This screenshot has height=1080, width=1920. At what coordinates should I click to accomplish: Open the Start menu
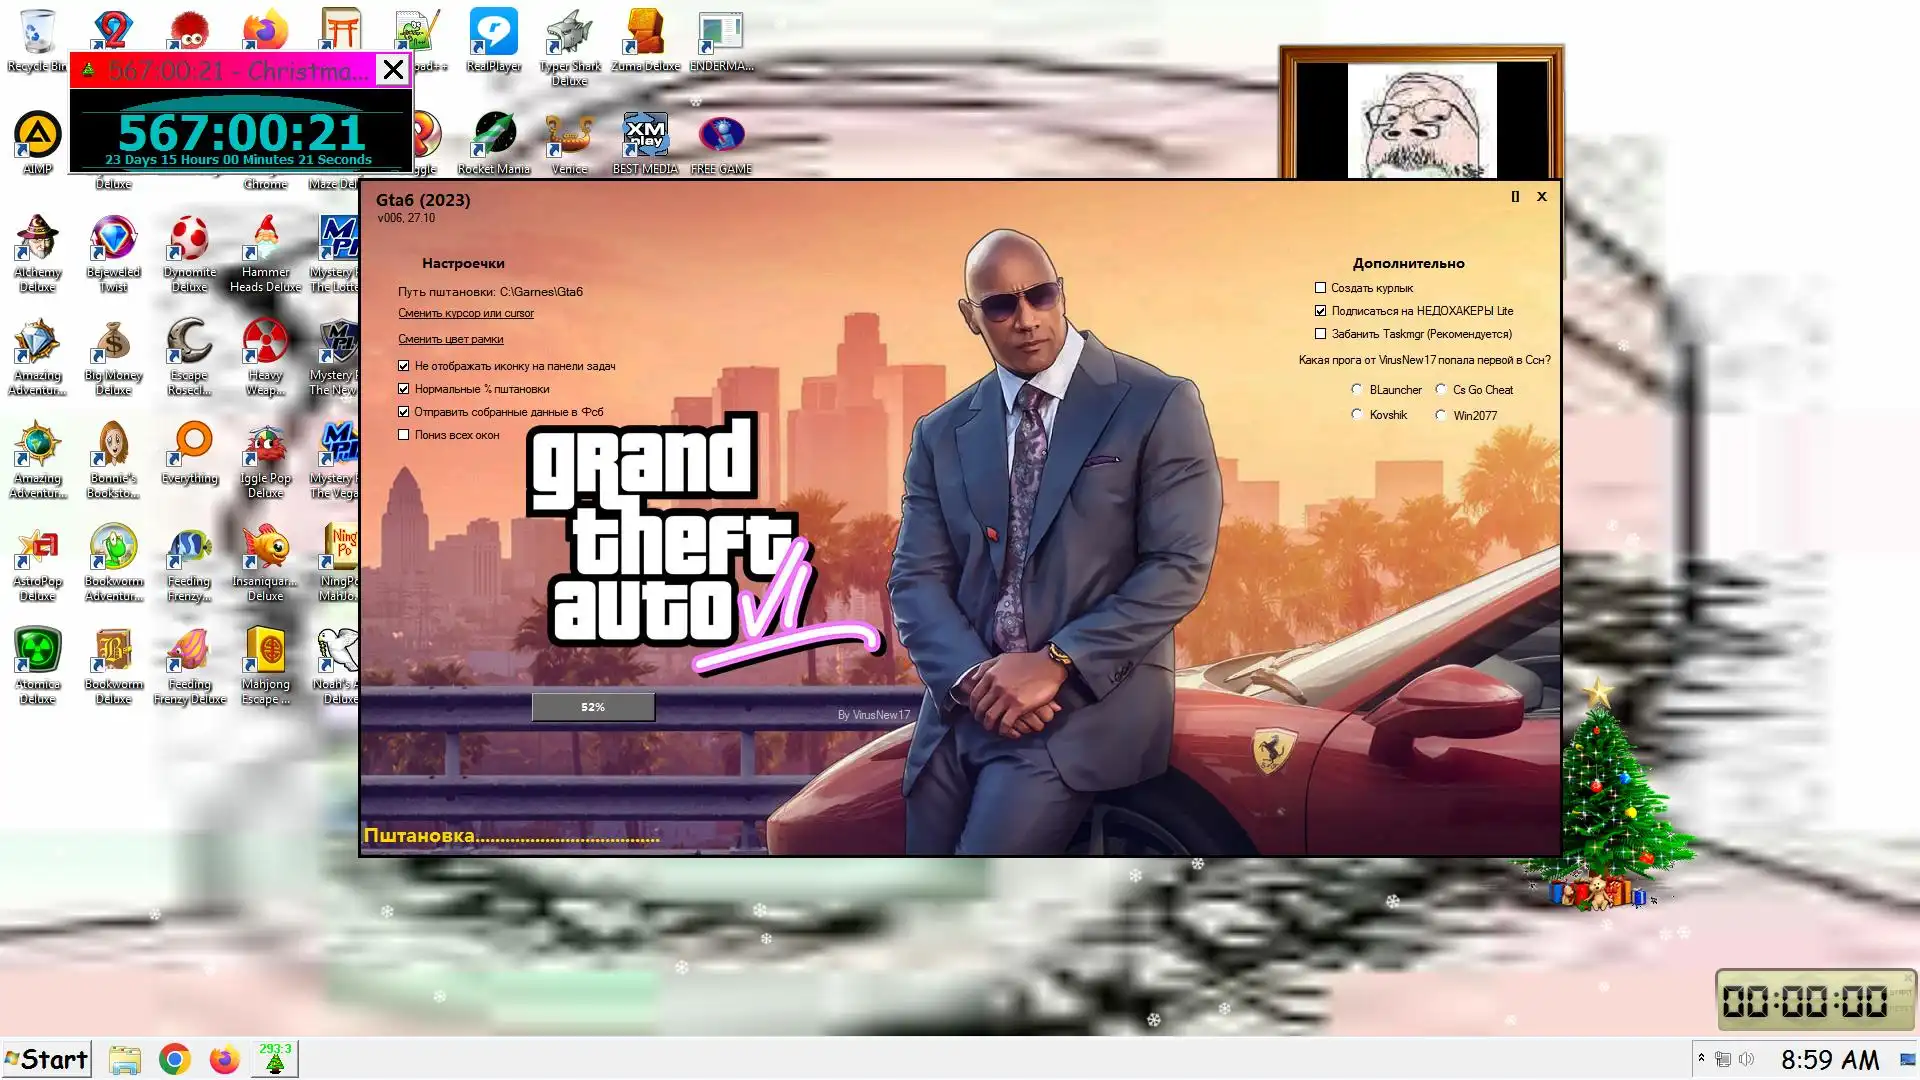pyautogui.click(x=46, y=1059)
